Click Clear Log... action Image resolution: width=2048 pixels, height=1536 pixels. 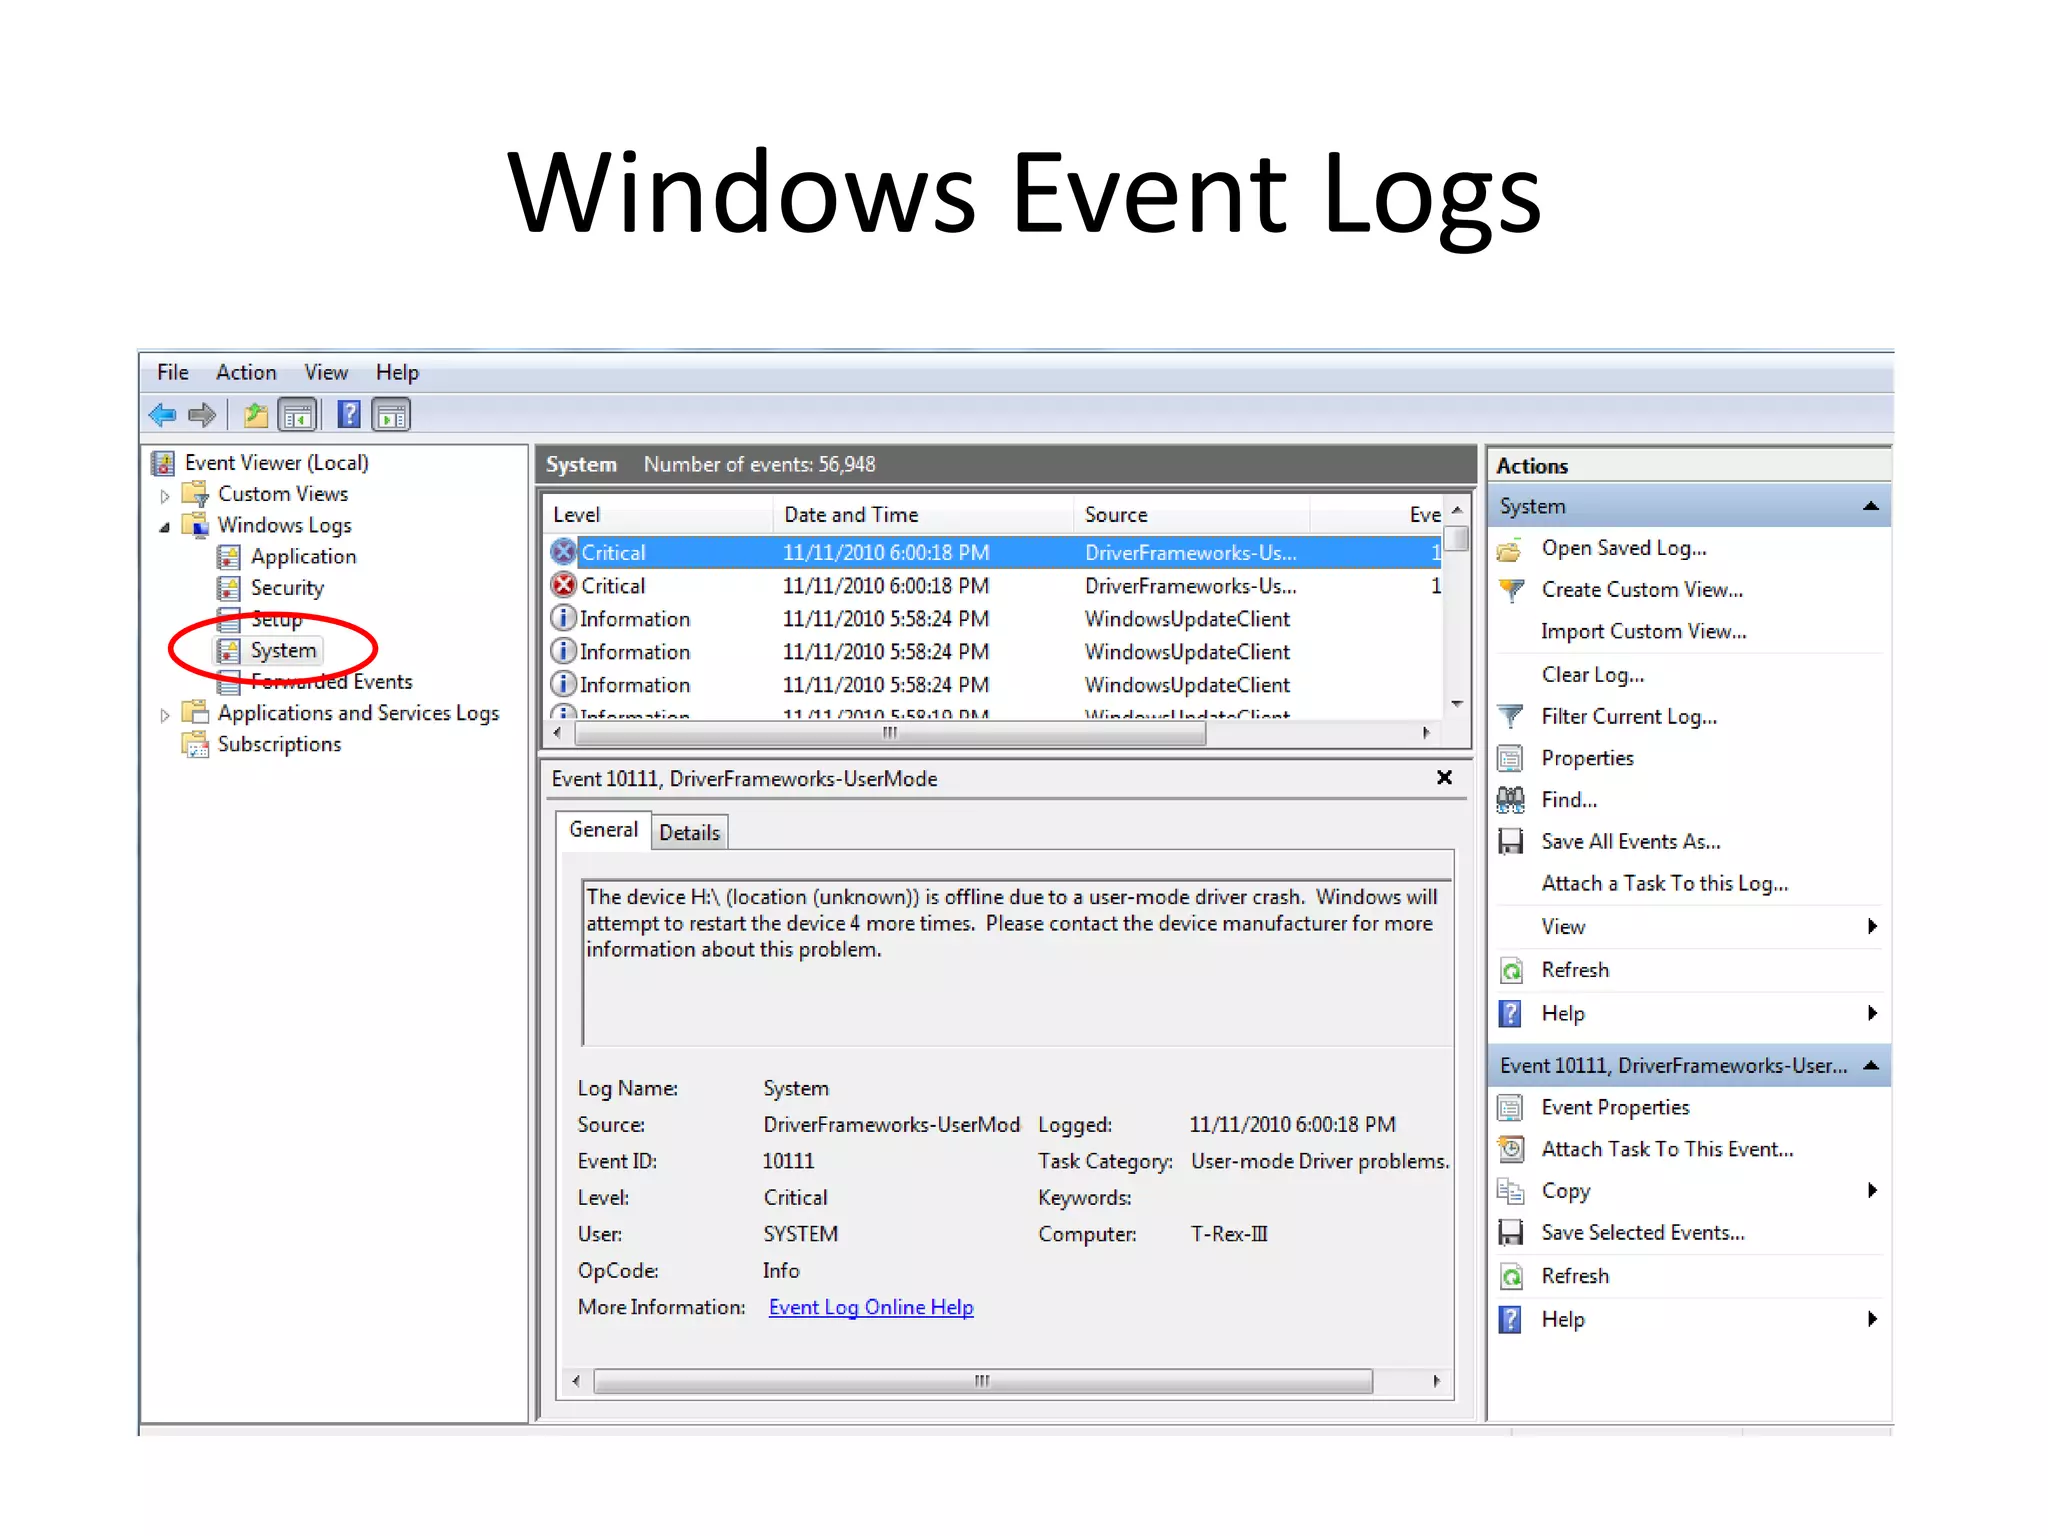(x=1592, y=675)
